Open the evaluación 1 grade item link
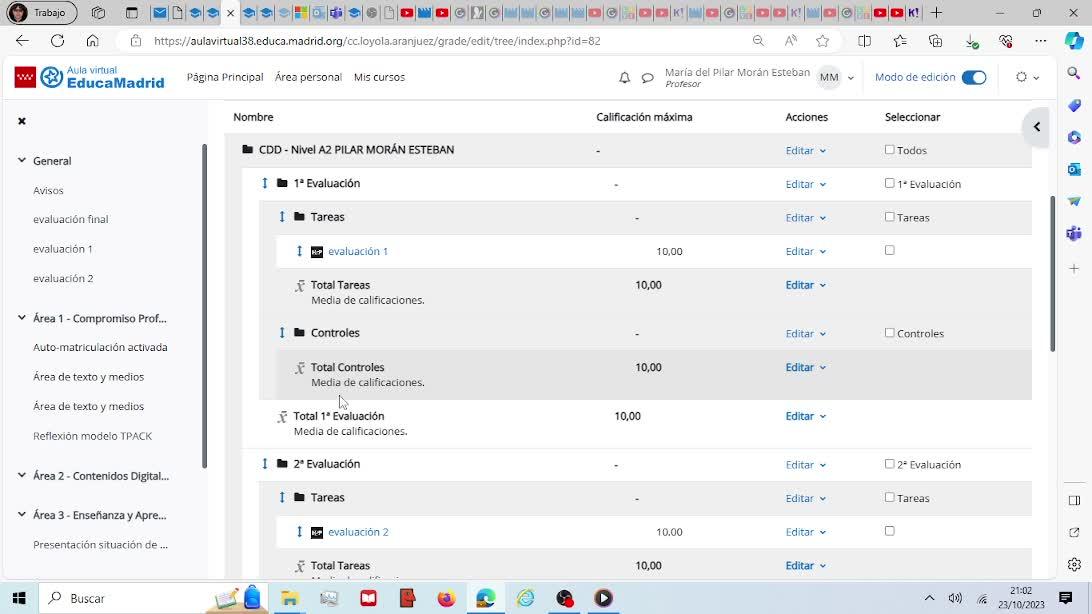This screenshot has width=1092, height=614. 358,251
